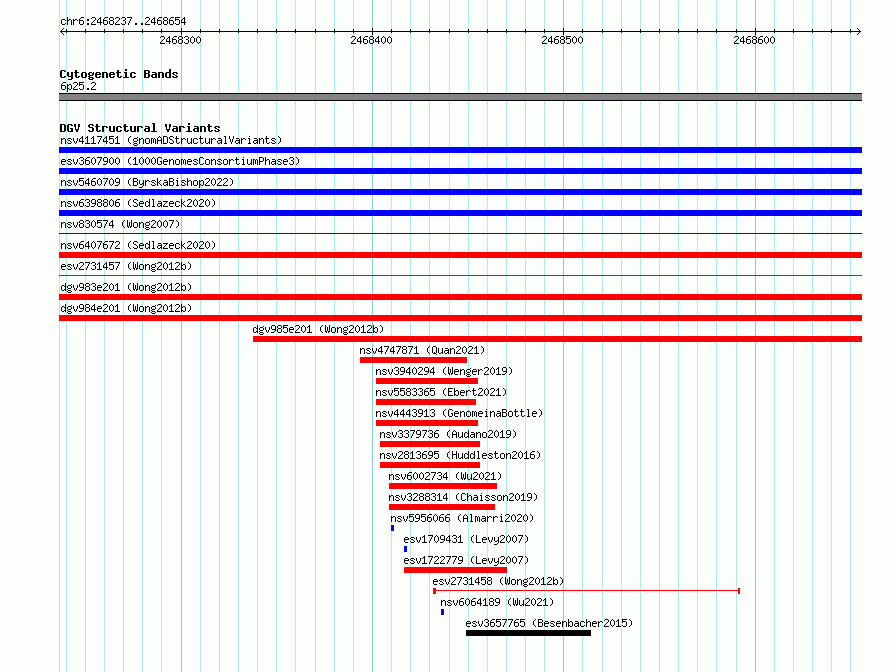Click the esv2731457 Wong2012b label
Viewport: 890px width, 672px height.
pos(126,266)
